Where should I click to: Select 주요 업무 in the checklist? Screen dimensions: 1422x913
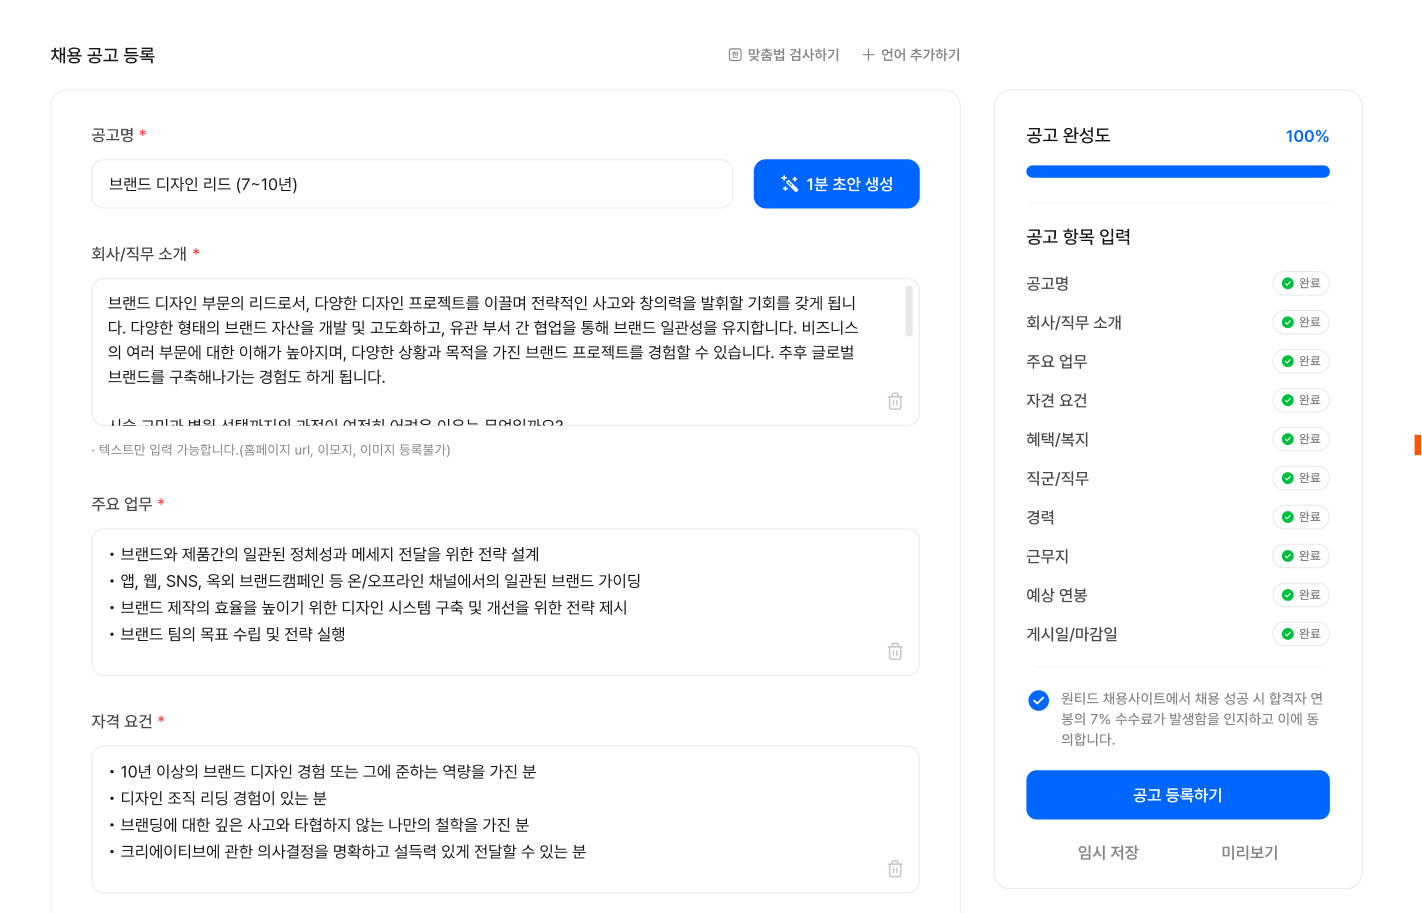tap(1056, 362)
